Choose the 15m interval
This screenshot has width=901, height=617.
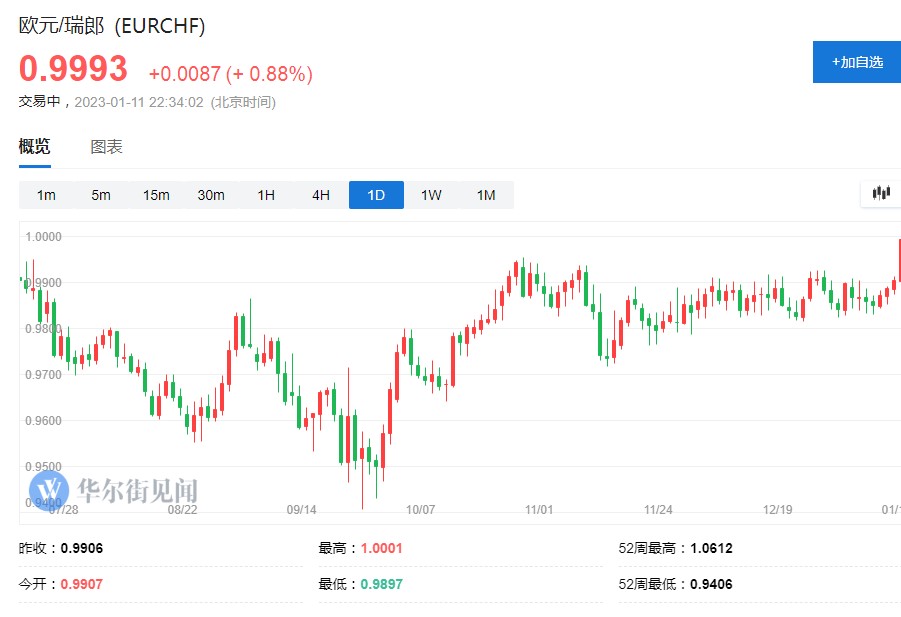click(x=156, y=195)
